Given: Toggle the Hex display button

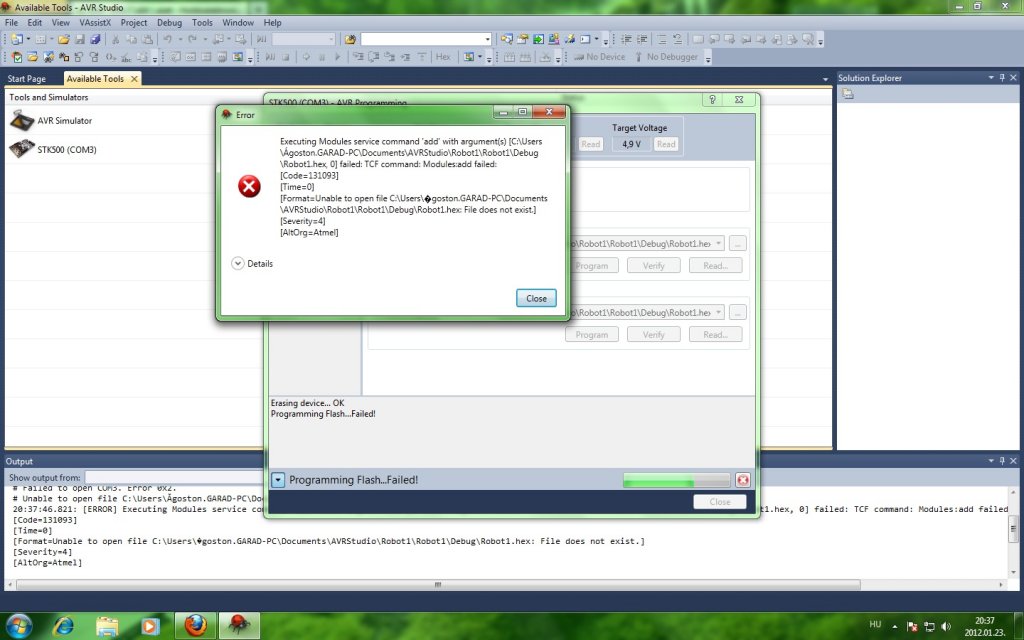Looking at the screenshot, I should pos(443,57).
